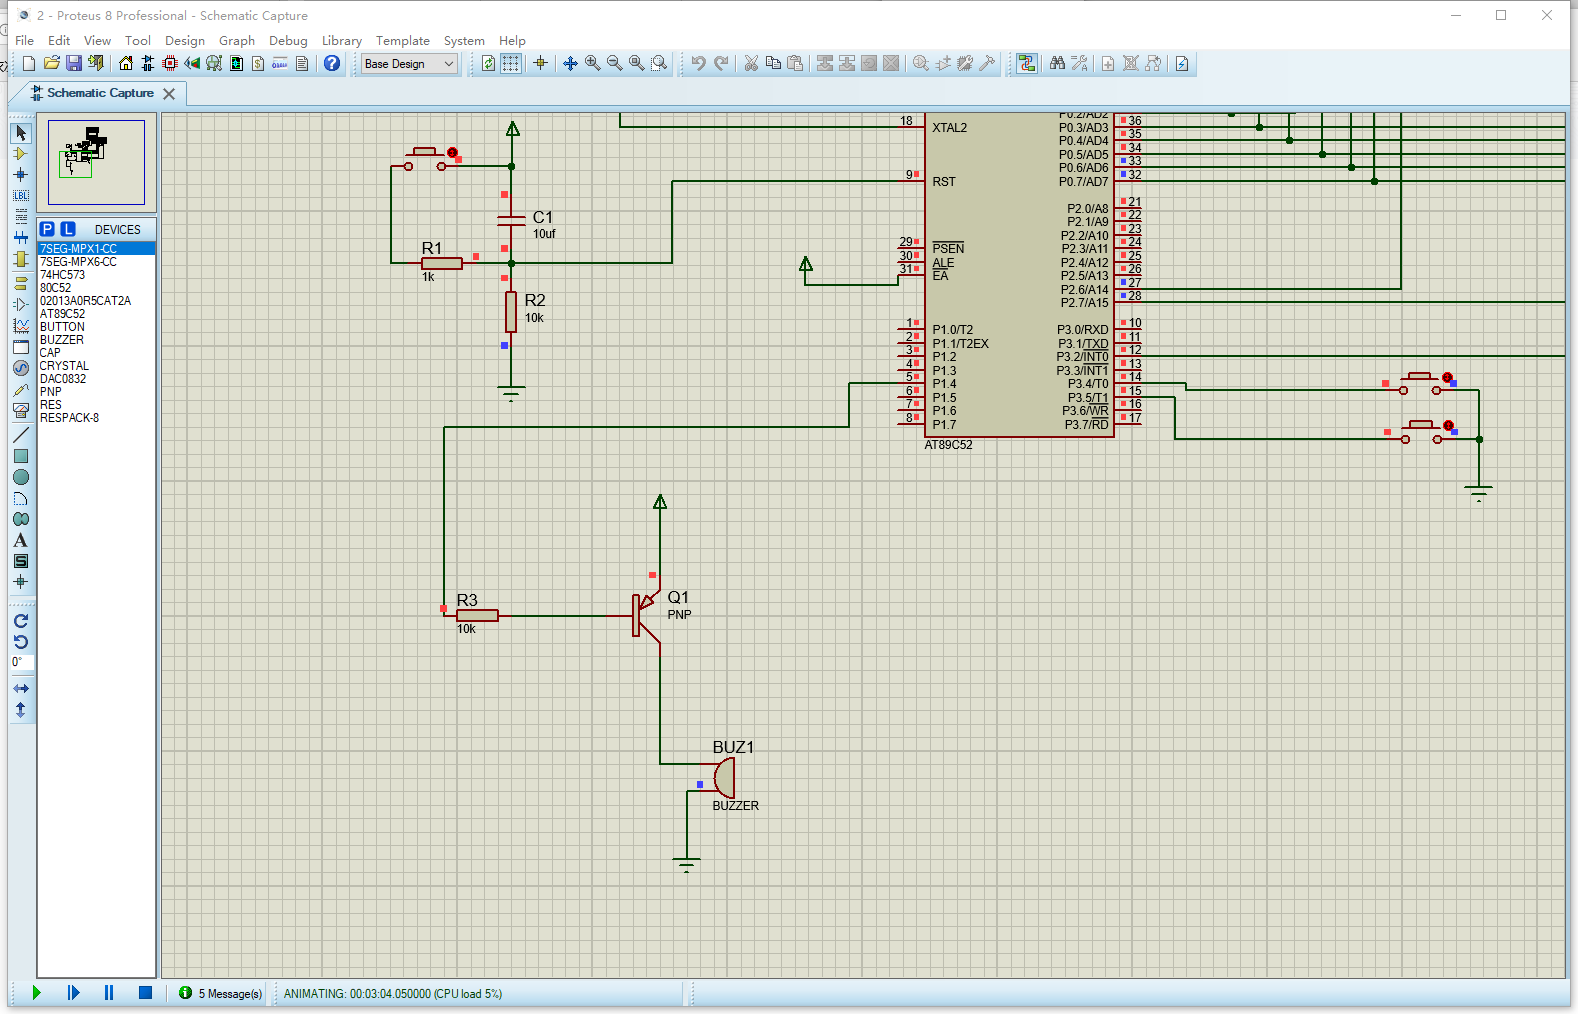This screenshot has width=1578, height=1014.
Task: Toggle the grid display
Action: [511, 63]
